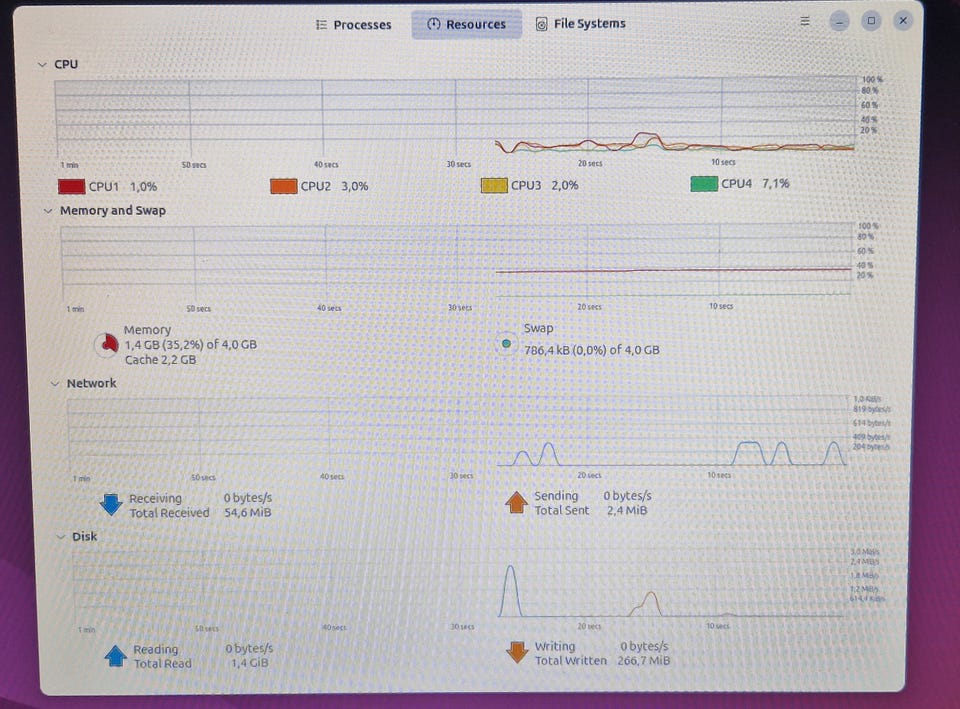Open the hamburger menu in the header bar
The image size is (960, 709).
(805, 21)
